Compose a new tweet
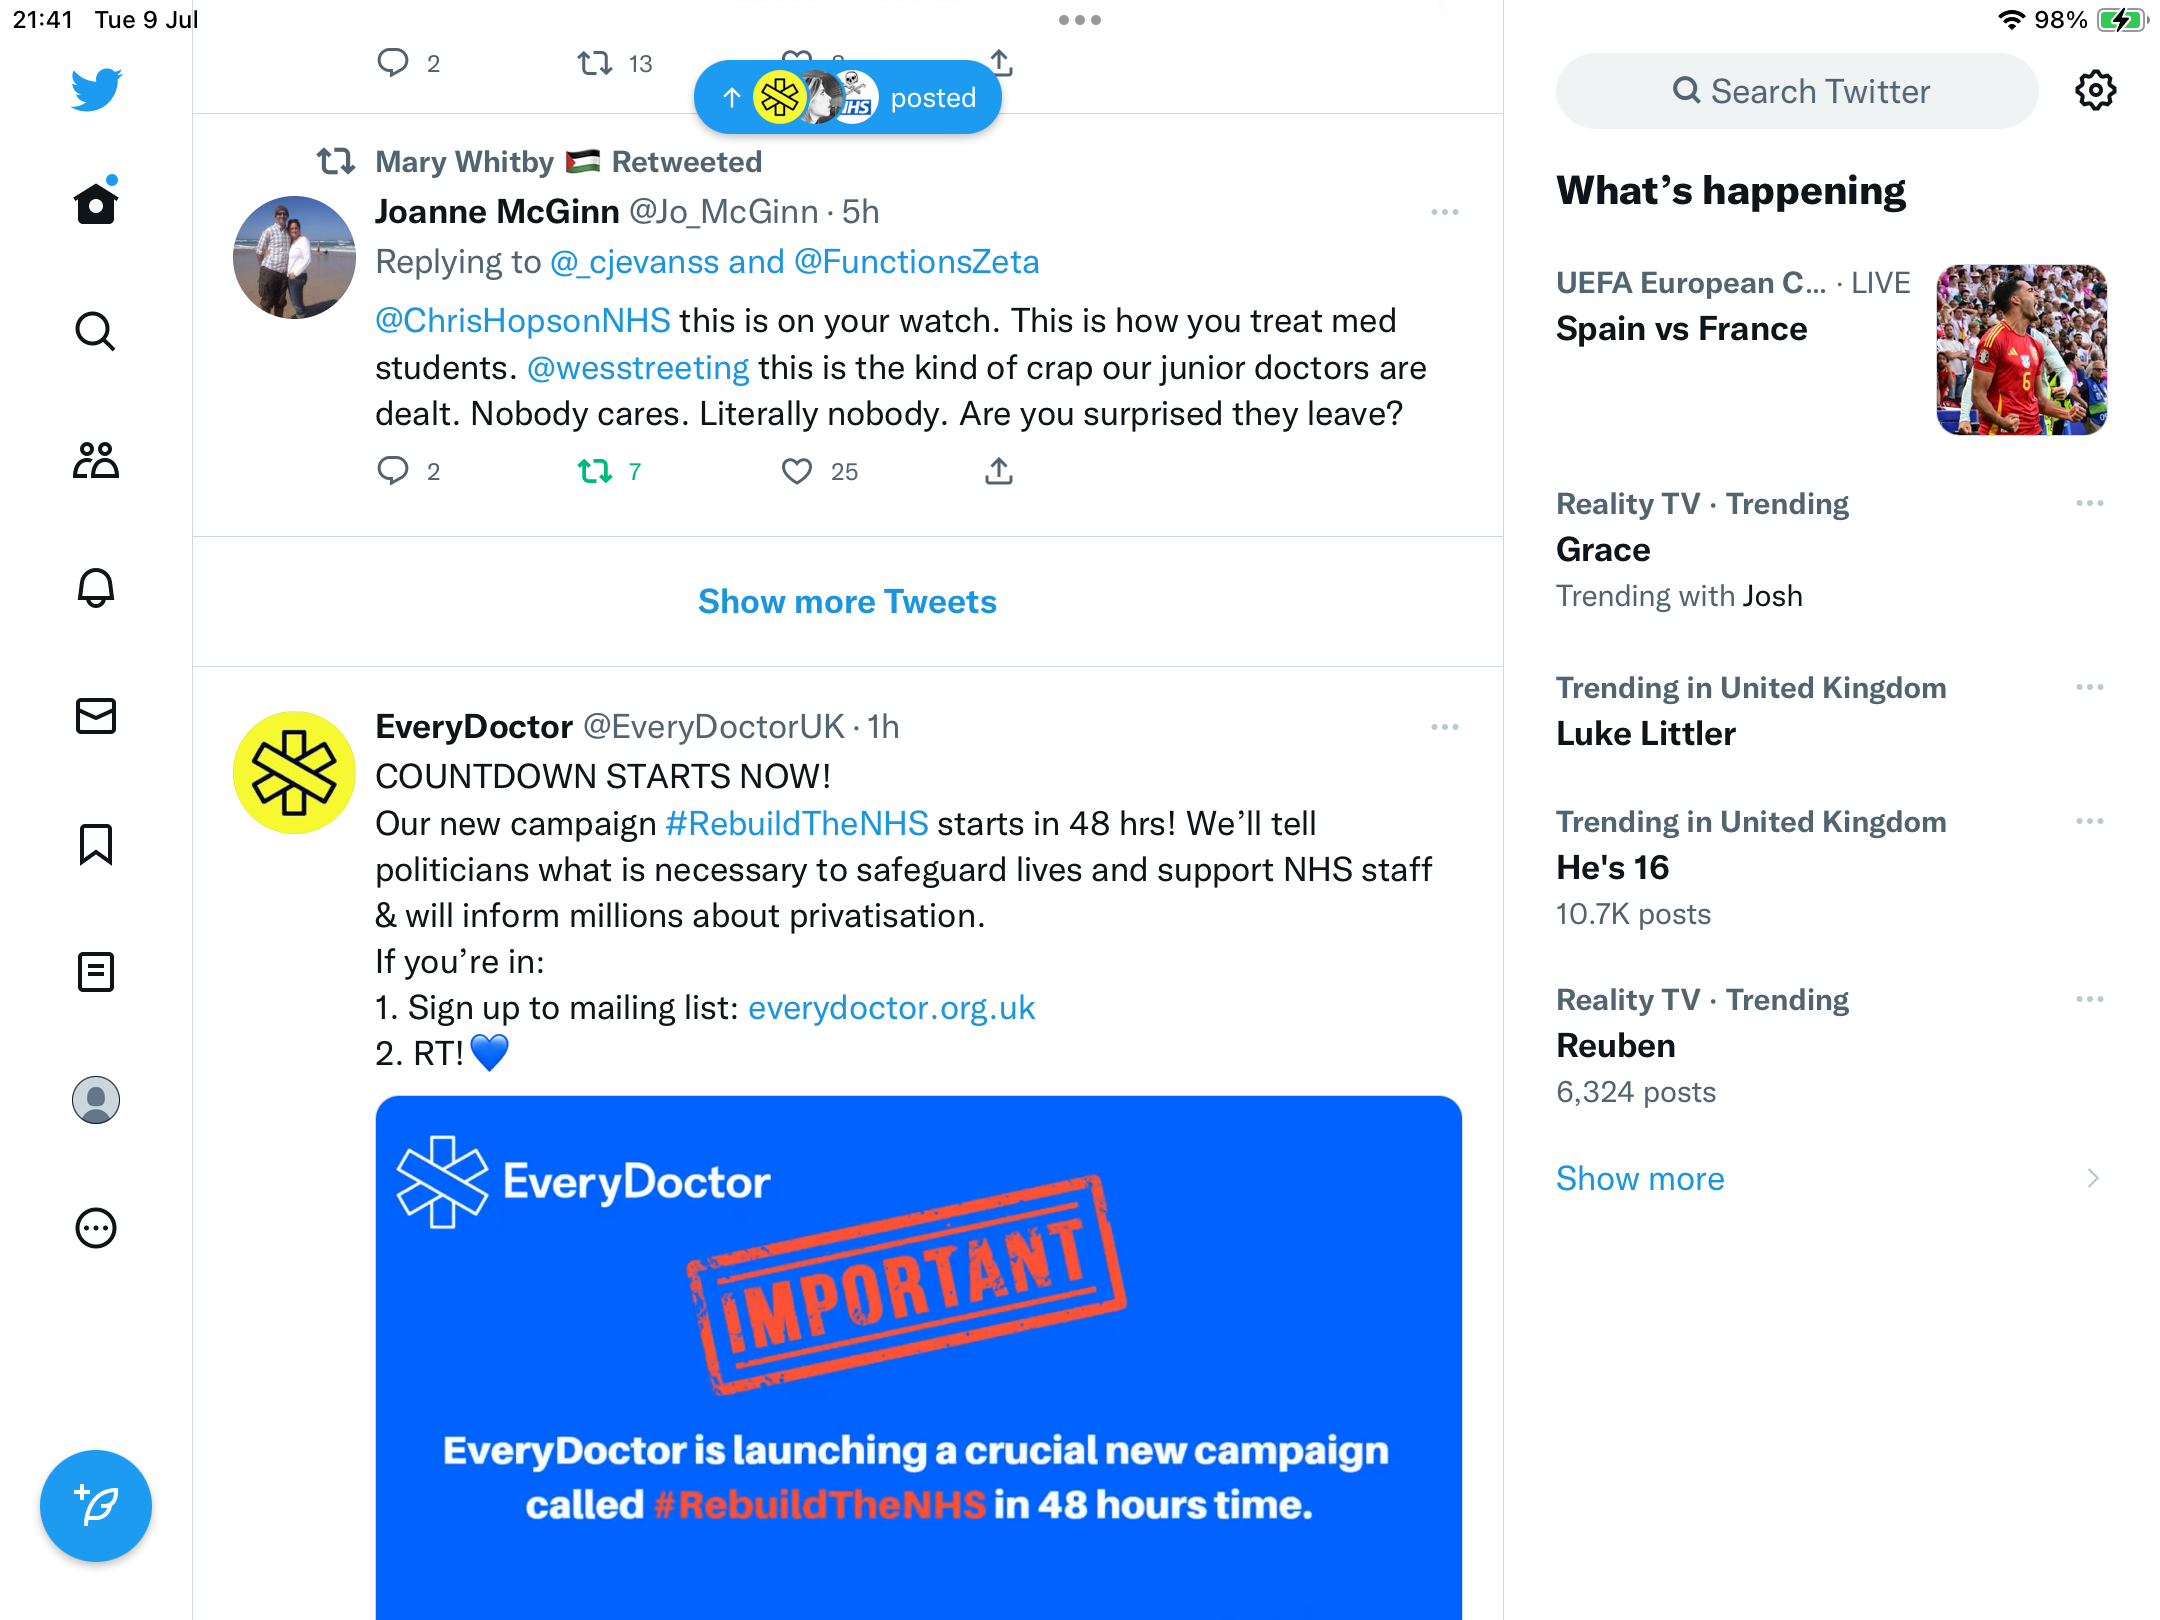 pyautogui.click(x=96, y=1505)
